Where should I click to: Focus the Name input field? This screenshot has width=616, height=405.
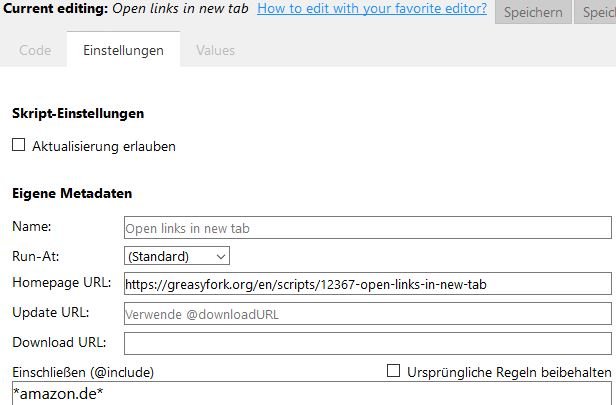tap(367, 228)
